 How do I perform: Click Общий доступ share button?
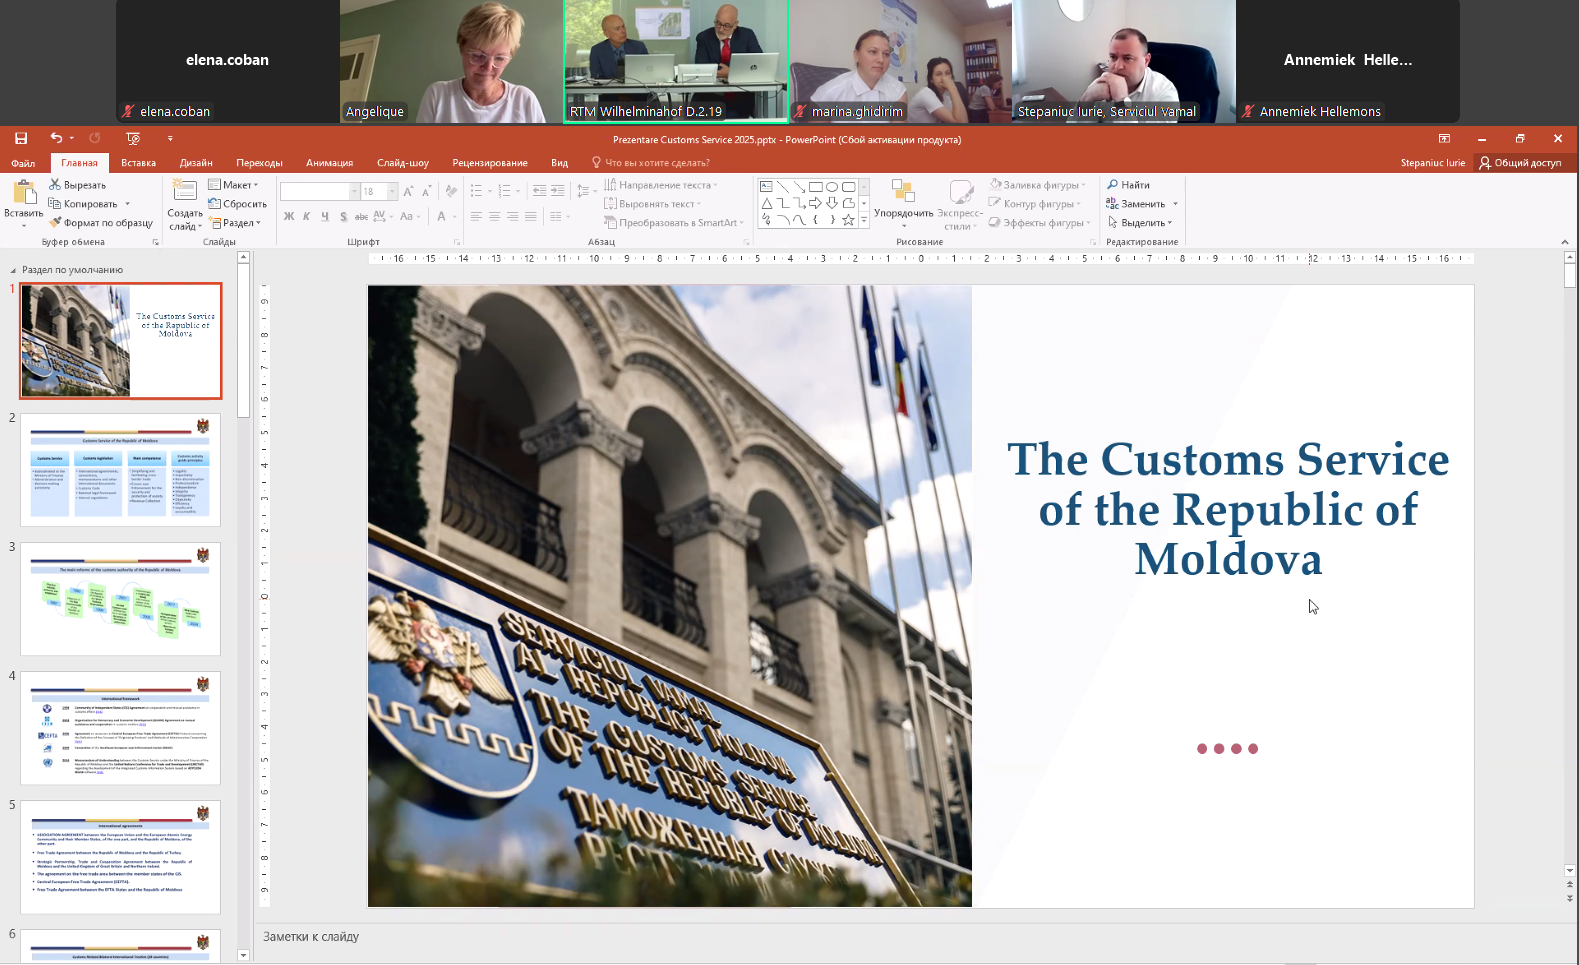1520,163
